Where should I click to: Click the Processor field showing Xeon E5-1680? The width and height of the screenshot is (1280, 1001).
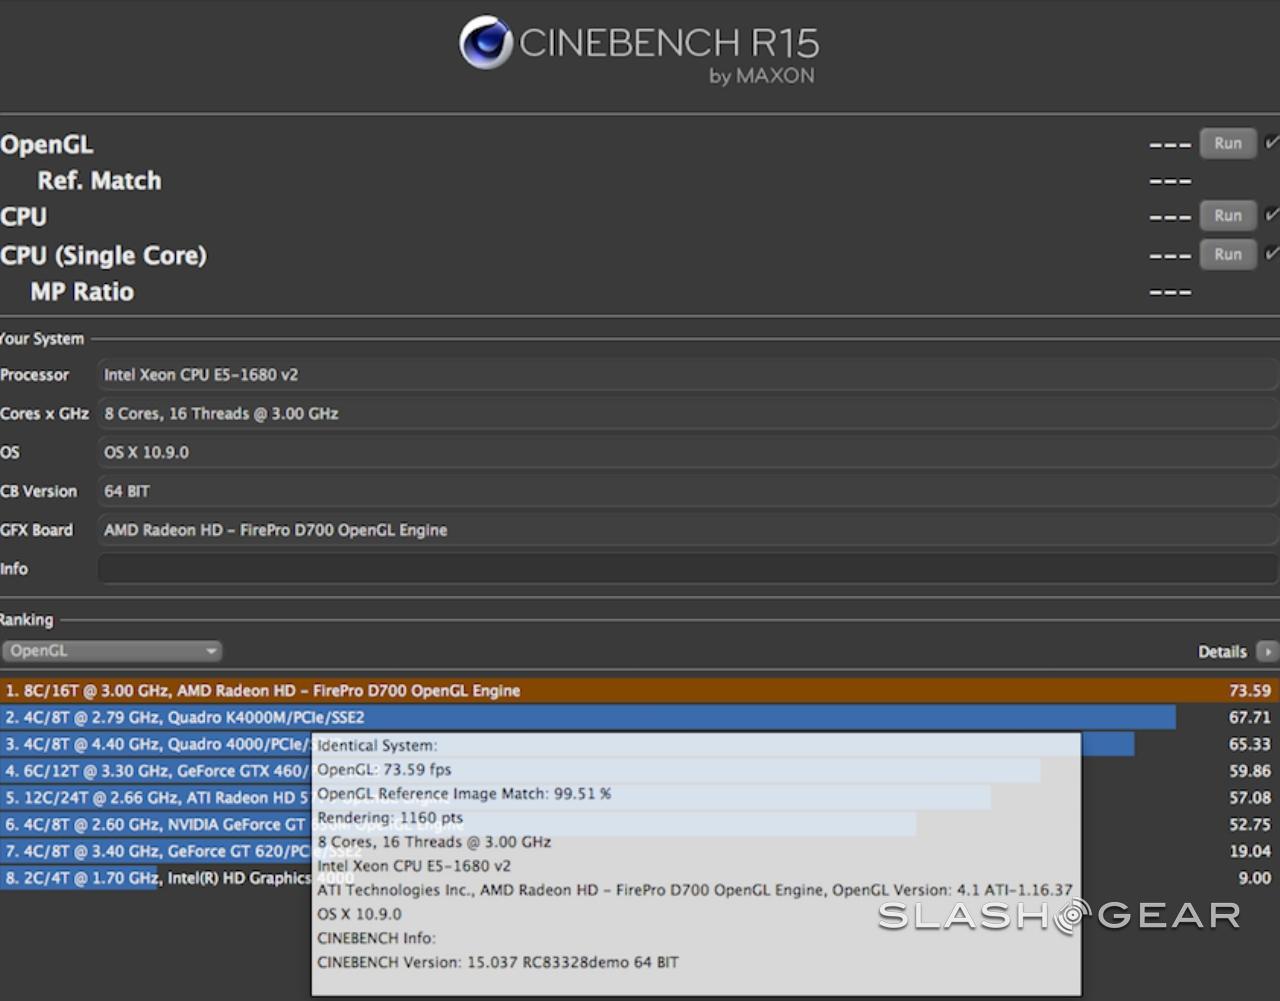686,375
